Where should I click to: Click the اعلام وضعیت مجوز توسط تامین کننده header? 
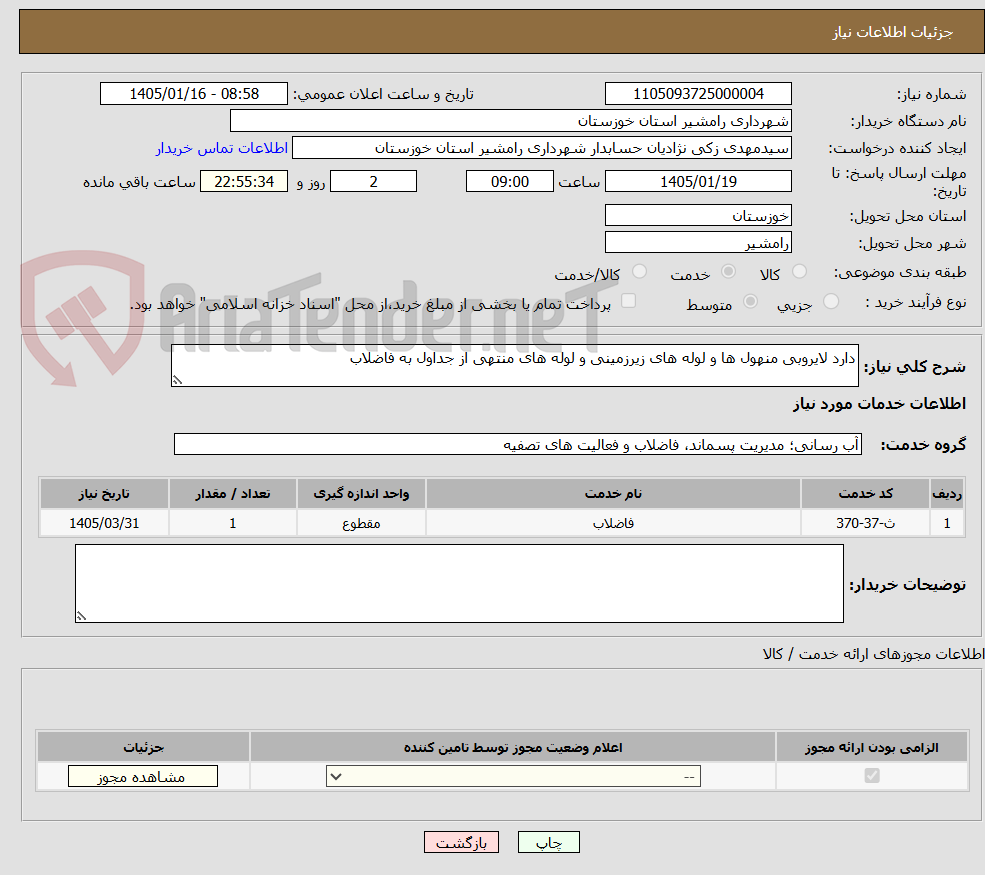[513, 747]
